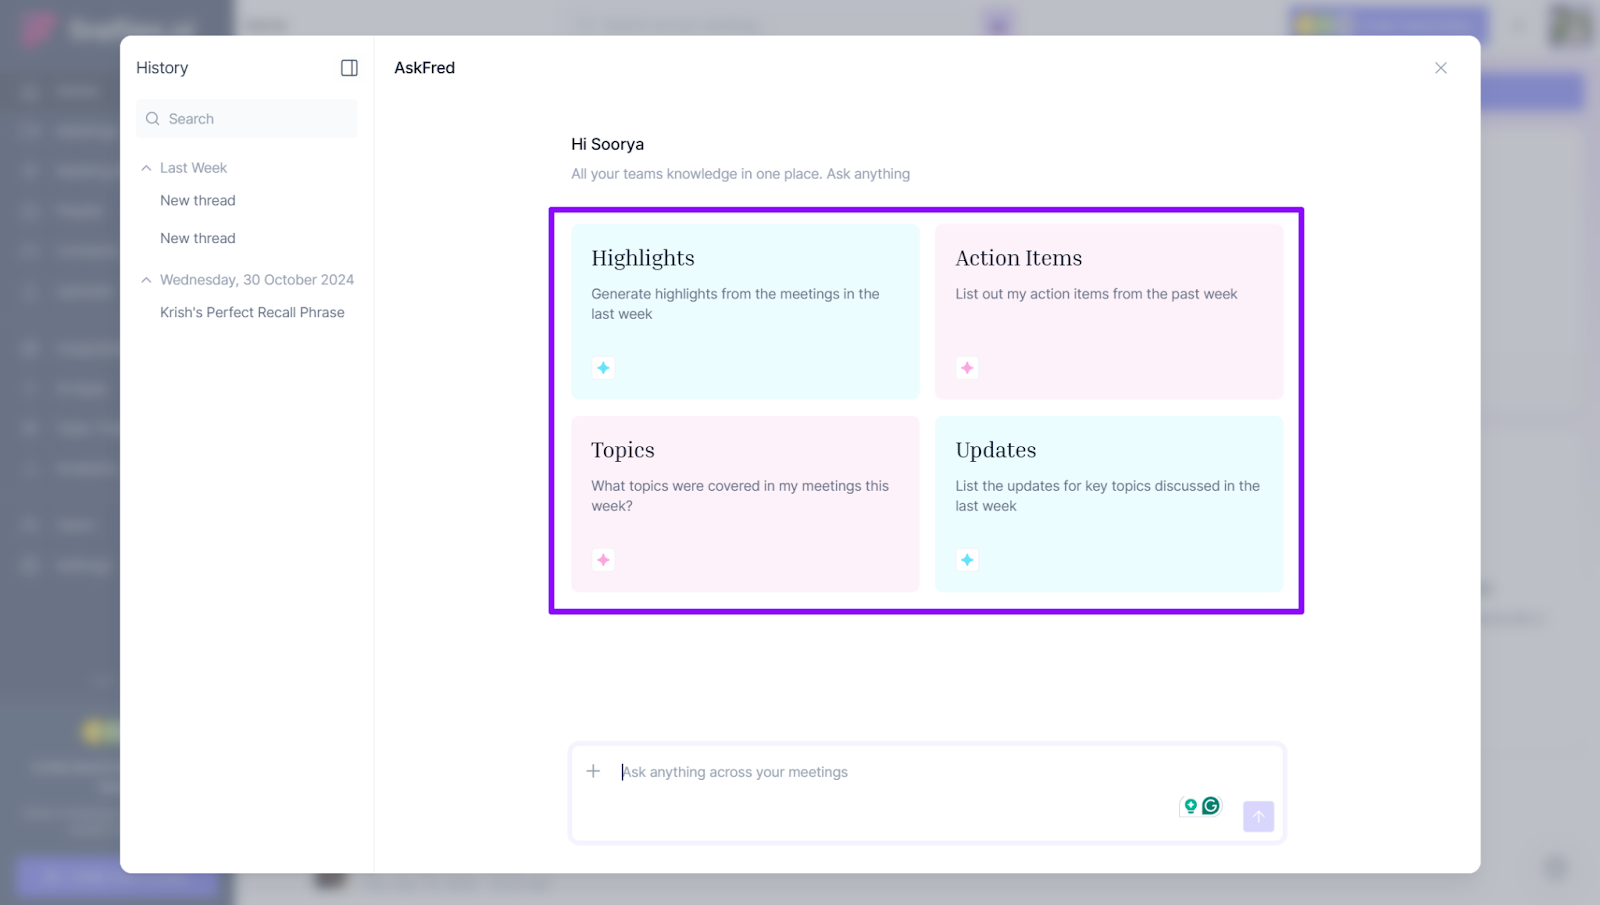Collapse the Wednesday, 30 October 2024 group

[x=146, y=280]
